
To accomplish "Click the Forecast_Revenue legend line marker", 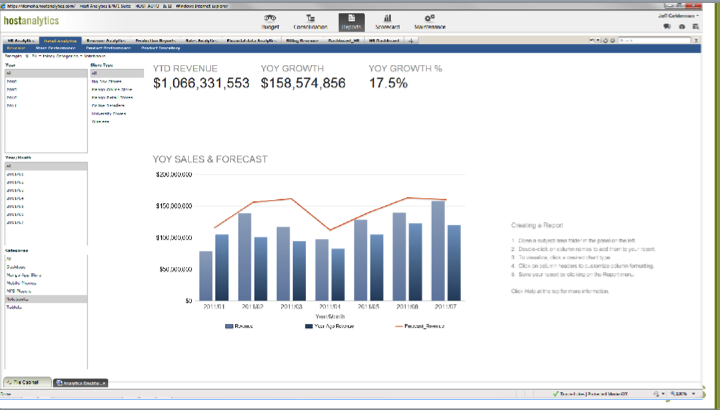I will click(x=399, y=326).
